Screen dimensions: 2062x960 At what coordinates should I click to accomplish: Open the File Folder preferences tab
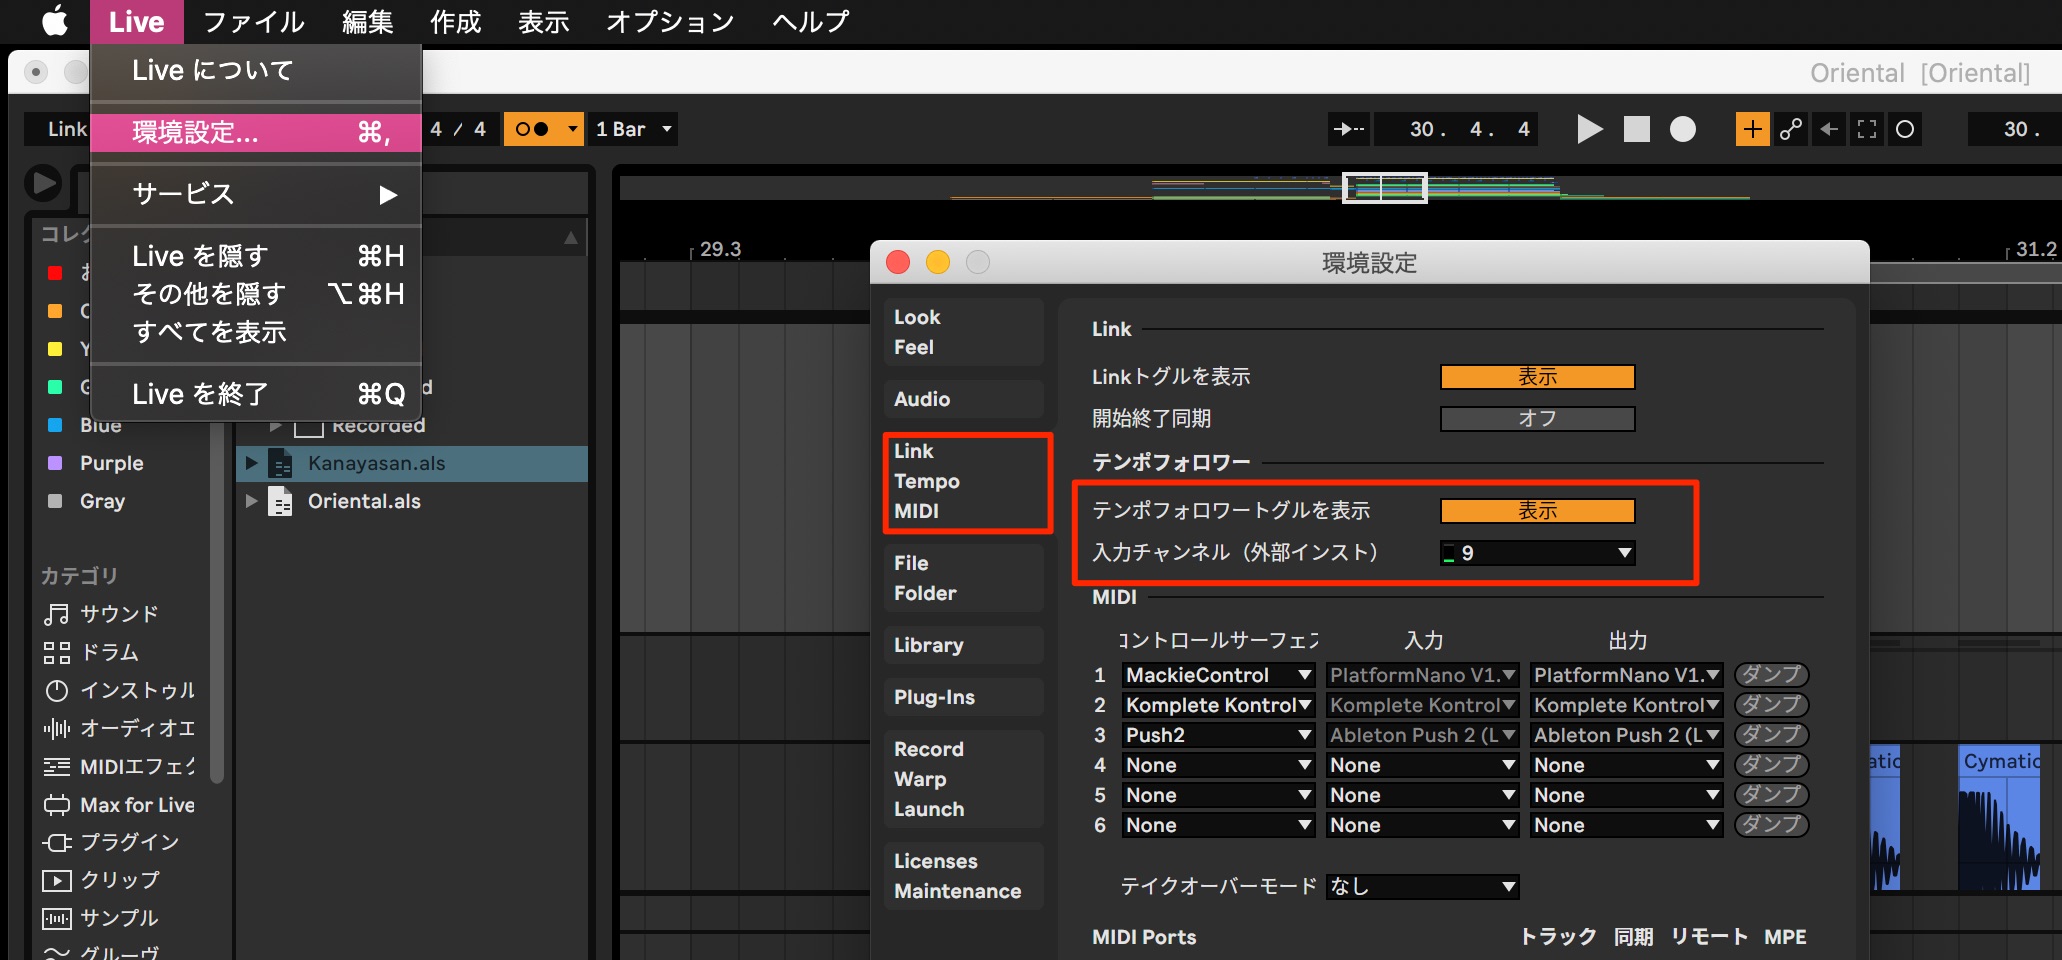coord(963,578)
